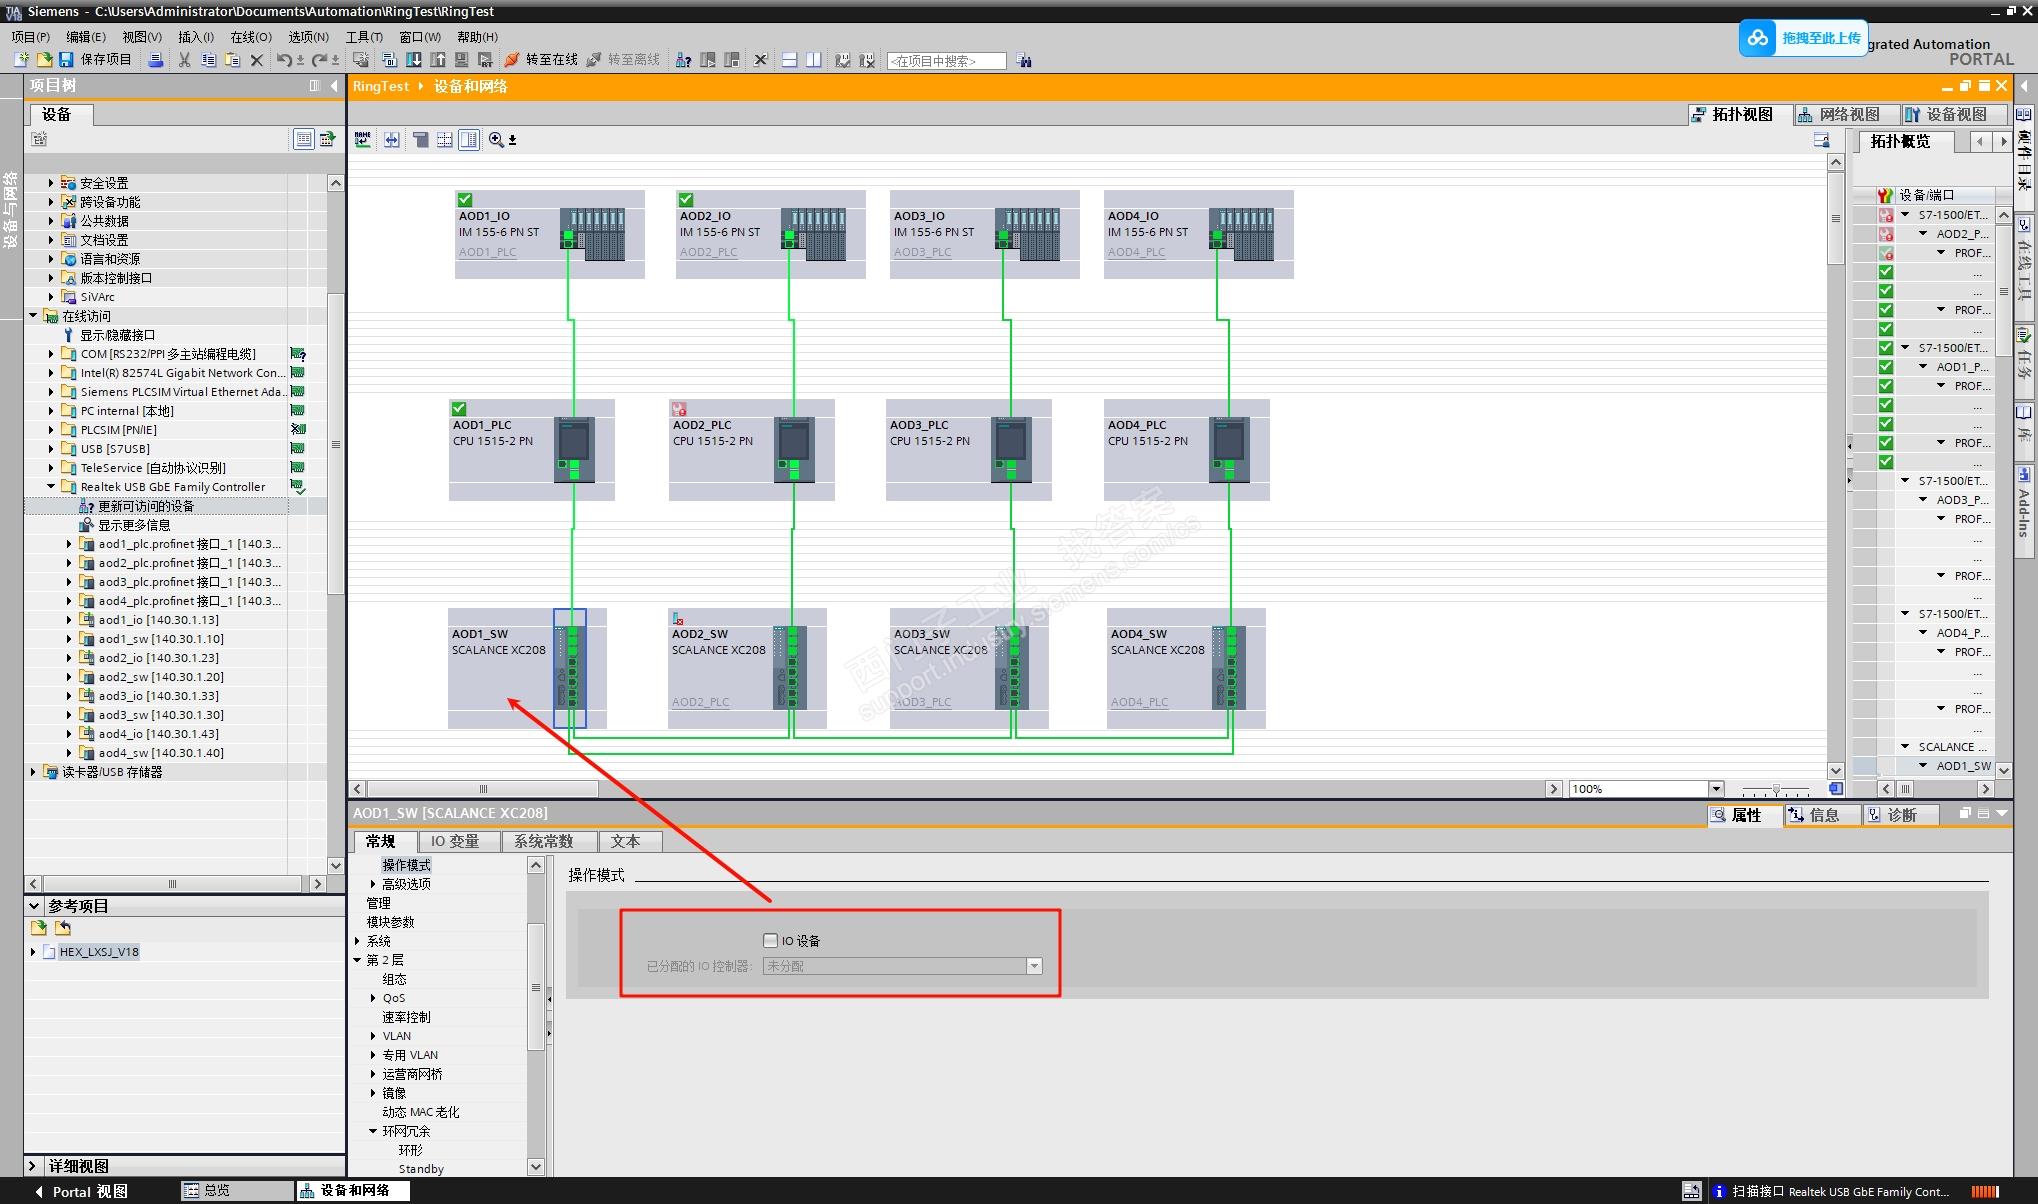Expand the VLAN properties entry
Image resolution: width=2038 pixels, height=1204 pixels.
click(373, 1036)
